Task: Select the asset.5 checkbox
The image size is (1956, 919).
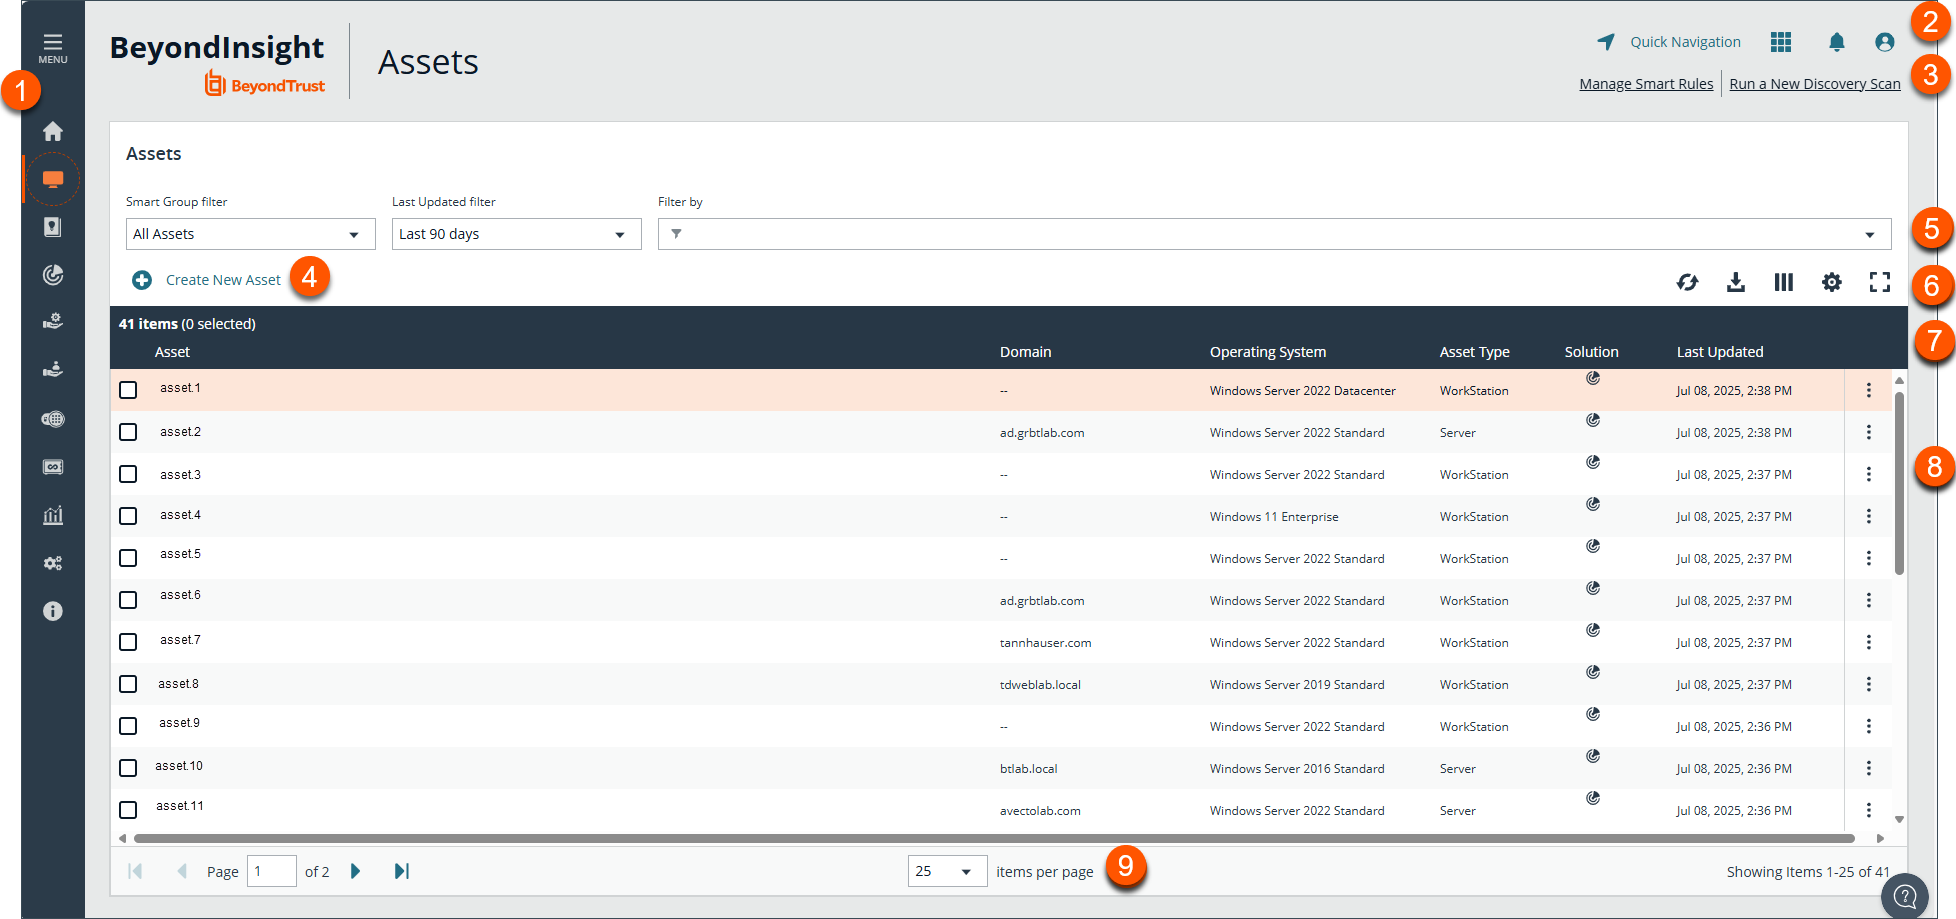Action: coord(128,558)
